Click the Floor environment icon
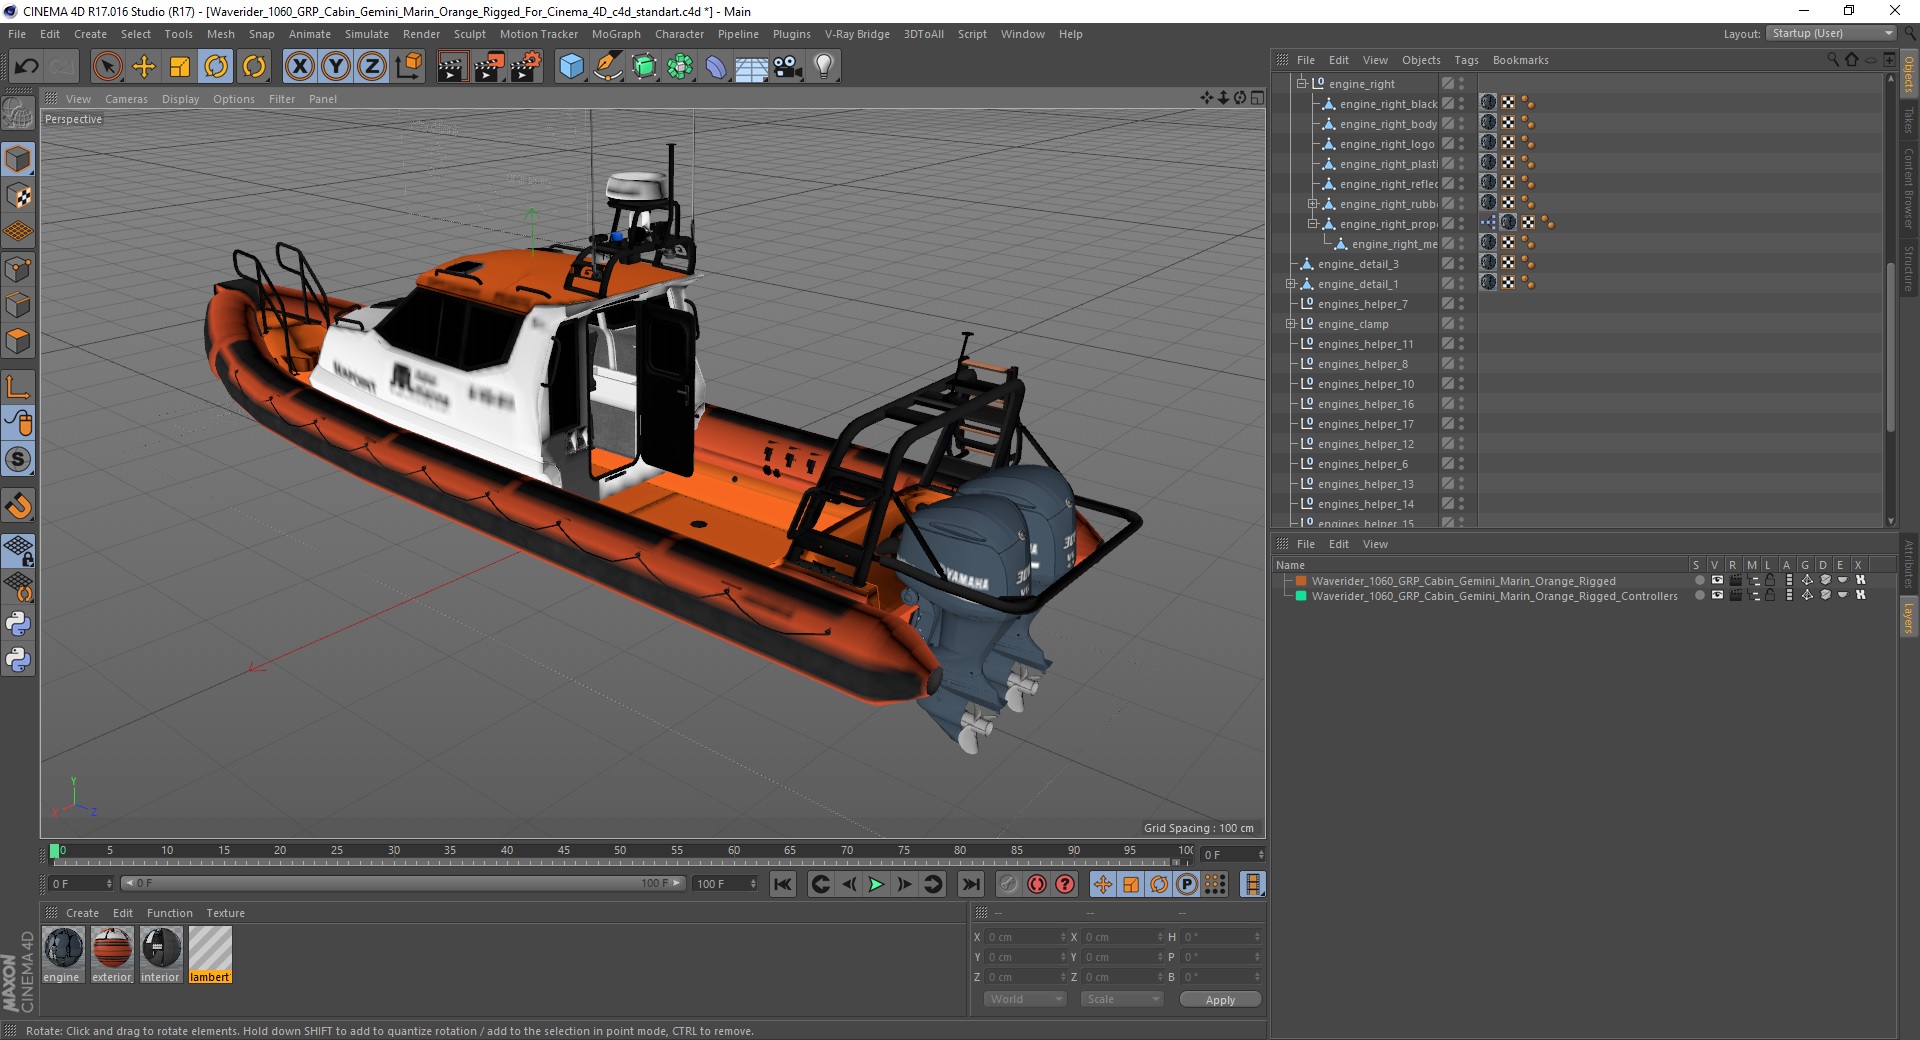Image resolution: width=1920 pixels, height=1040 pixels. (x=751, y=66)
